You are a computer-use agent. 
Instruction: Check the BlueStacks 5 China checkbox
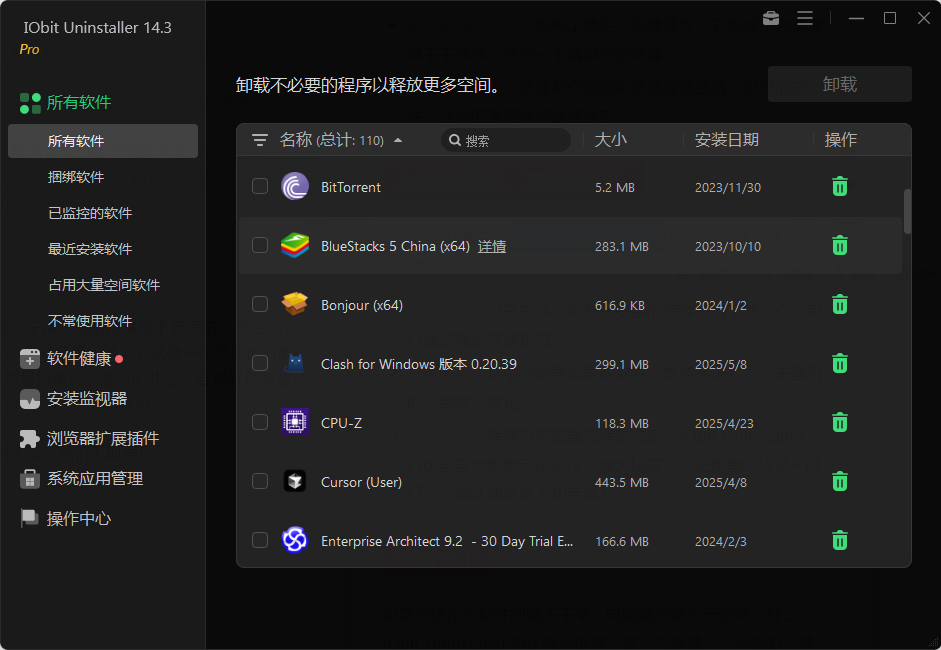[x=260, y=245]
